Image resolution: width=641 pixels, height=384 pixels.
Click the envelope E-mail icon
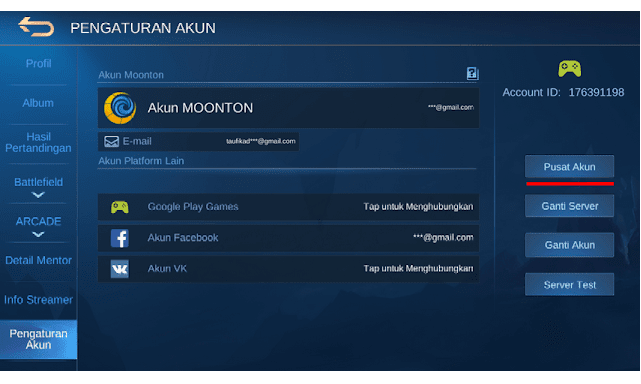(x=111, y=141)
